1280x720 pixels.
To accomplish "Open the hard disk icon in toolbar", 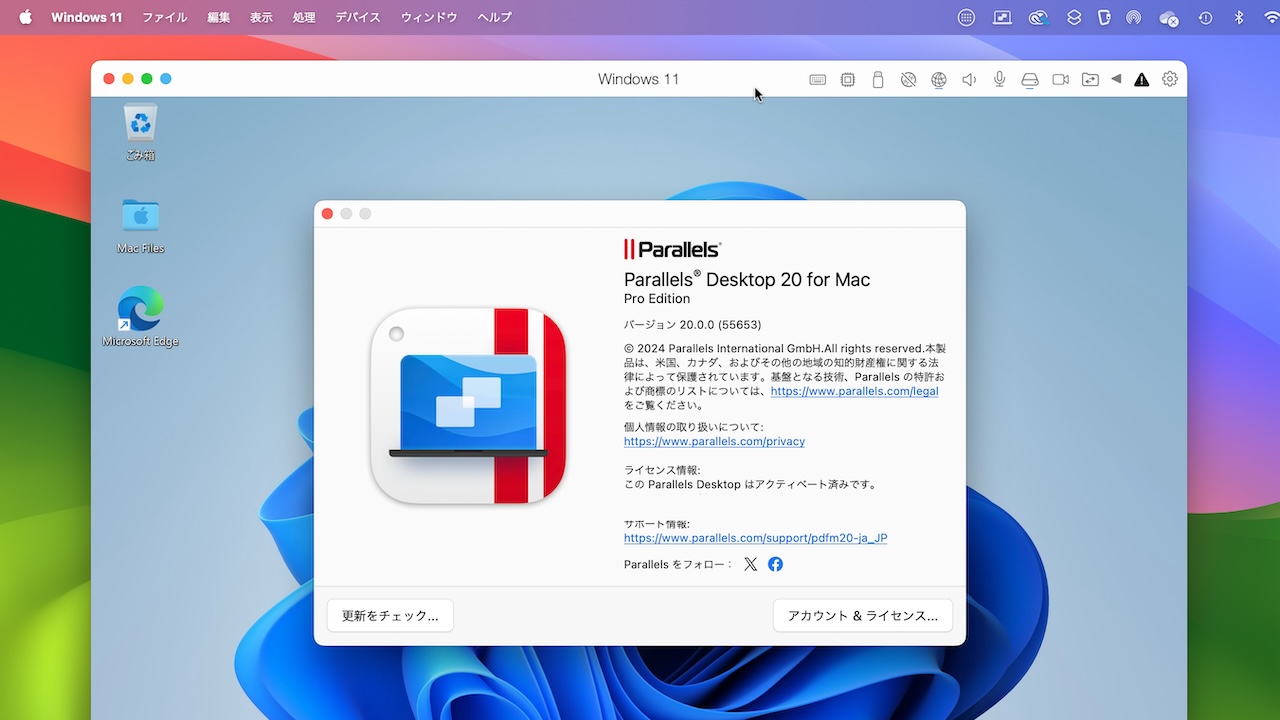I will pyautogui.click(x=1030, y=80).
